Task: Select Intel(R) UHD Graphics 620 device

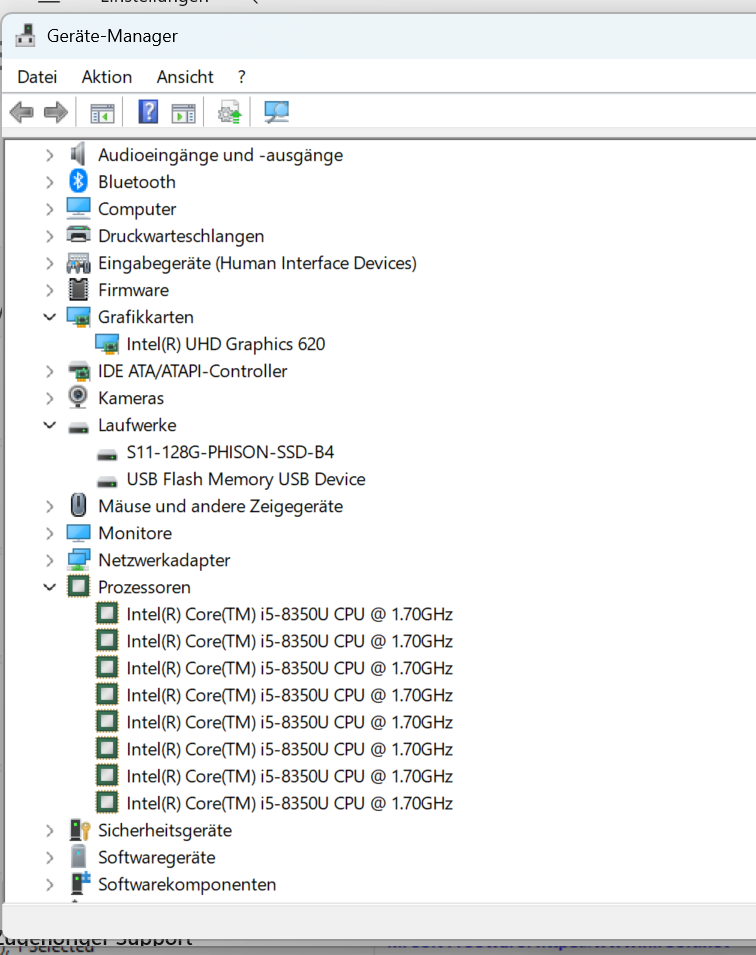Action: pyautogui.click(x=225, y=344)
